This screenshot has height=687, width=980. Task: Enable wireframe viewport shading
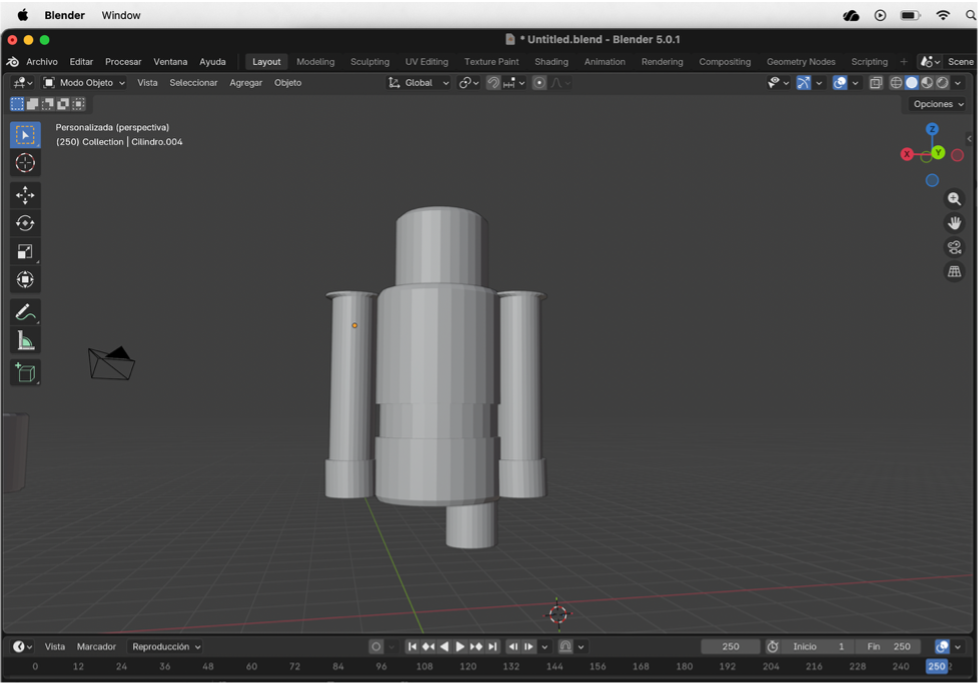point(896,83)
